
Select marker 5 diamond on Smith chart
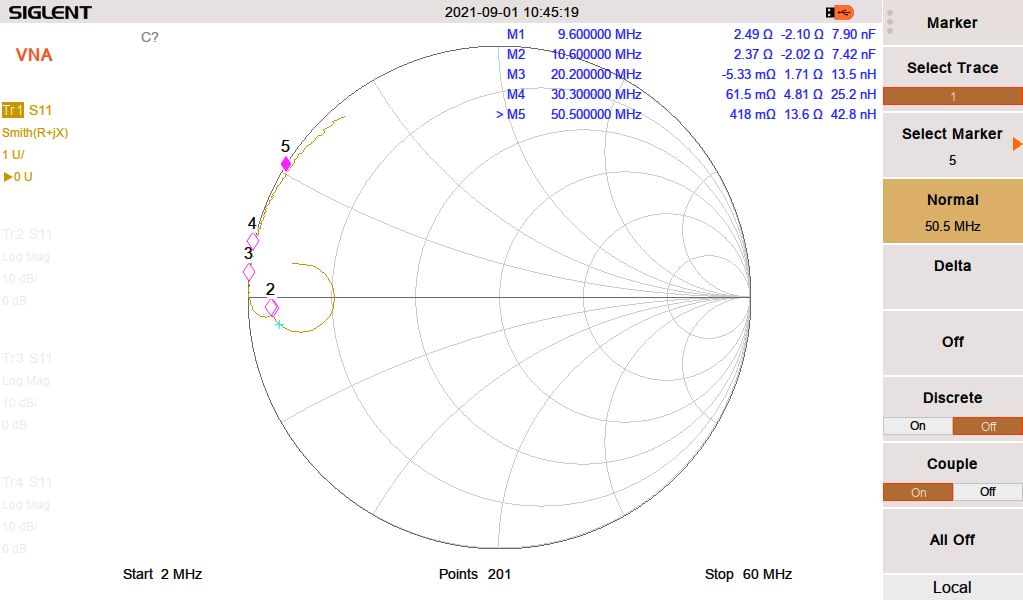coord(286,164)
